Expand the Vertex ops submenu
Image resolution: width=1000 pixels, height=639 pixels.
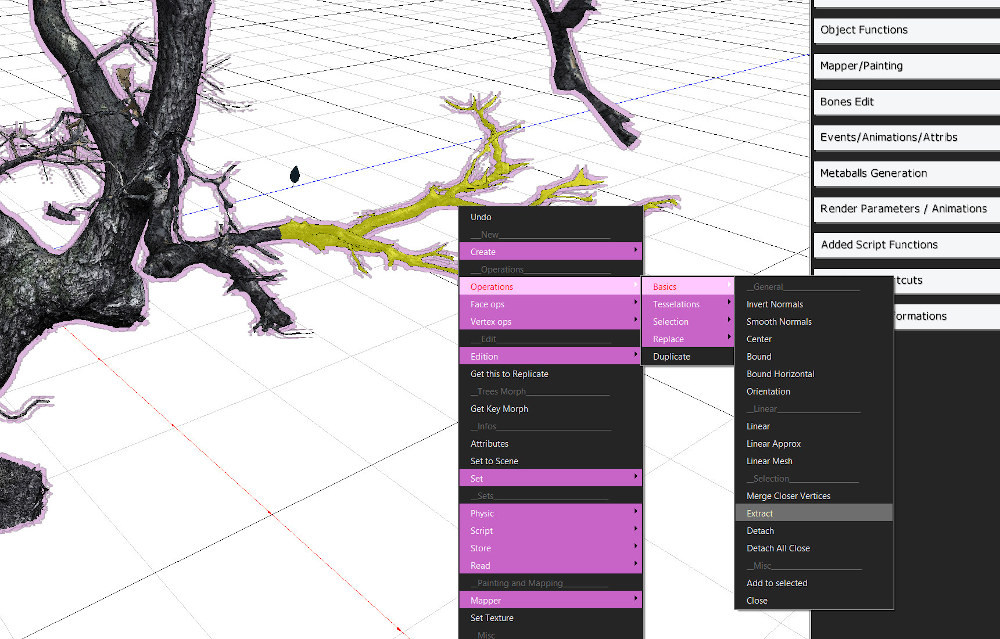click(x=550, y=321)
